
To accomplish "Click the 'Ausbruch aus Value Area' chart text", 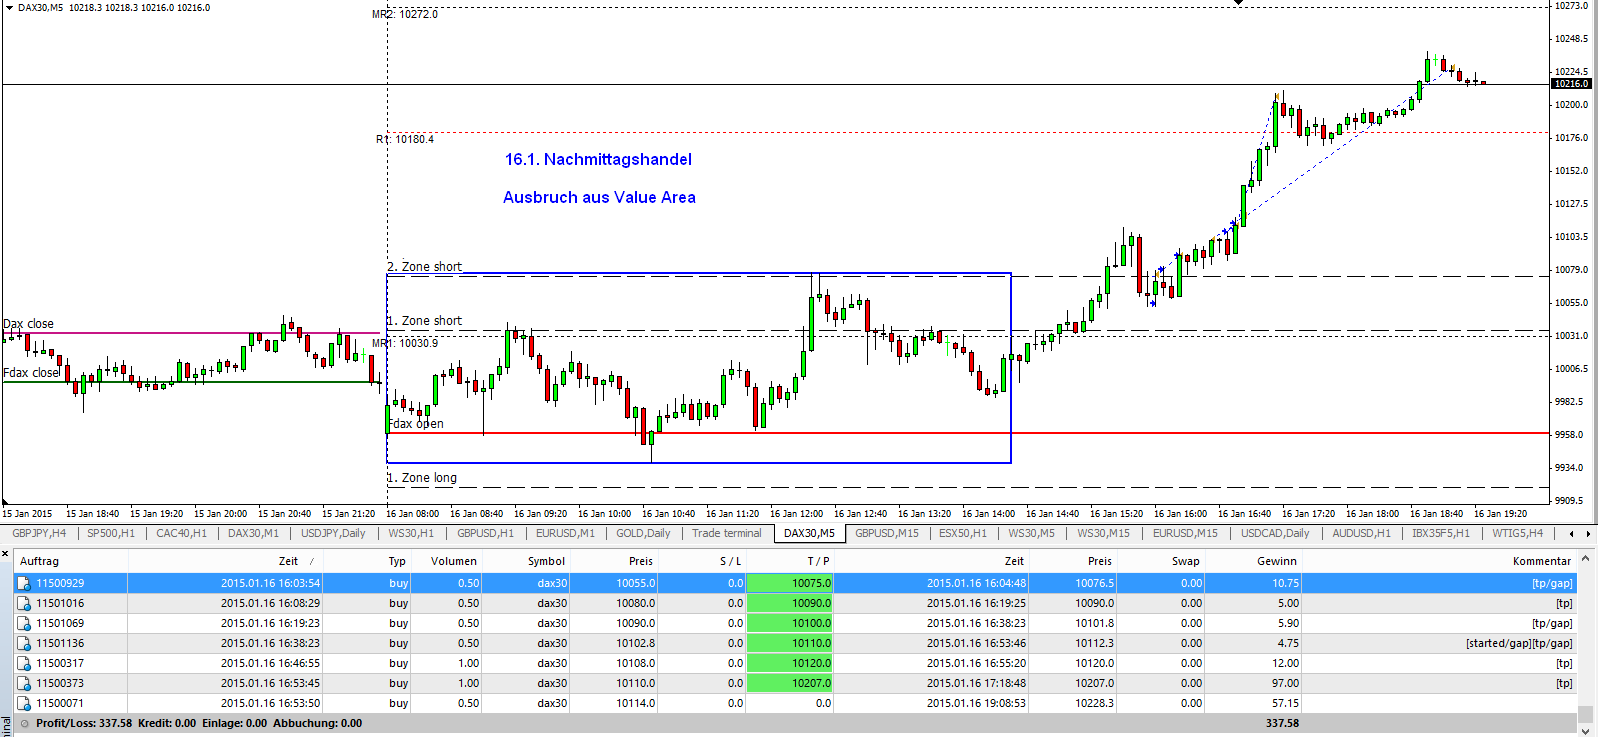I will pyautogui.click(x=599, y=197).
